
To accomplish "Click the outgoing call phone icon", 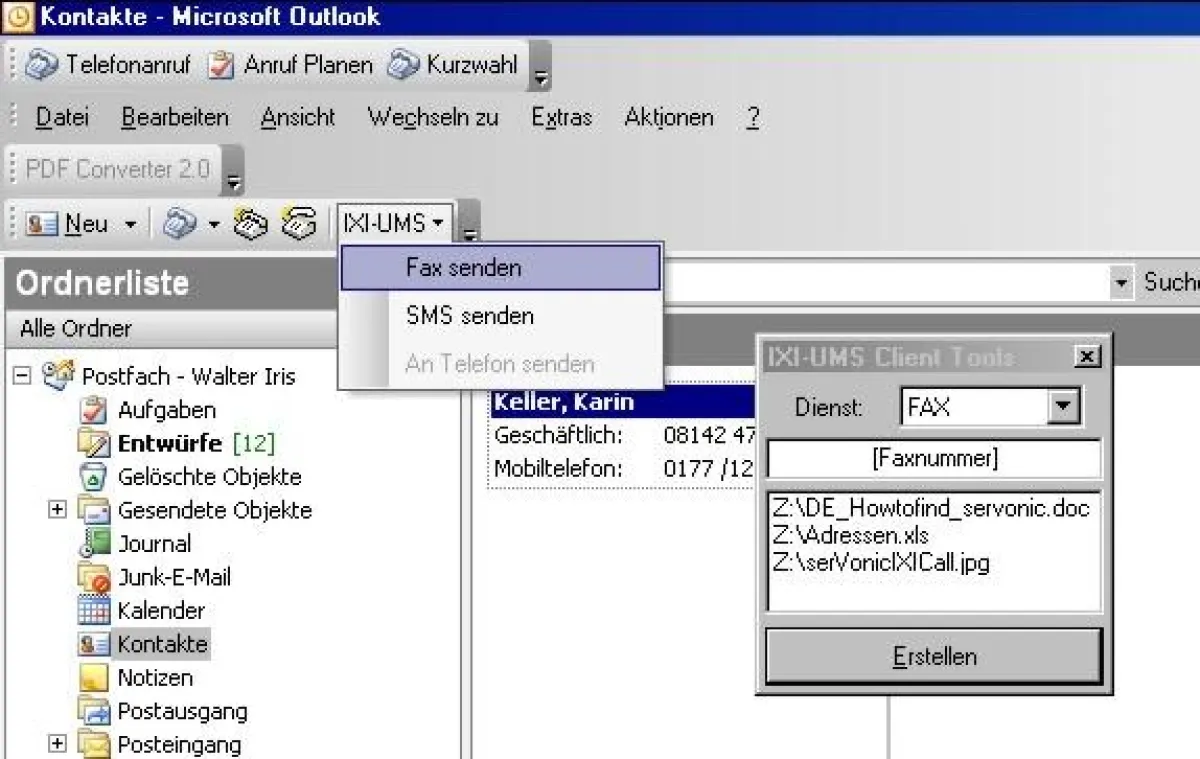I will point(297,222).
